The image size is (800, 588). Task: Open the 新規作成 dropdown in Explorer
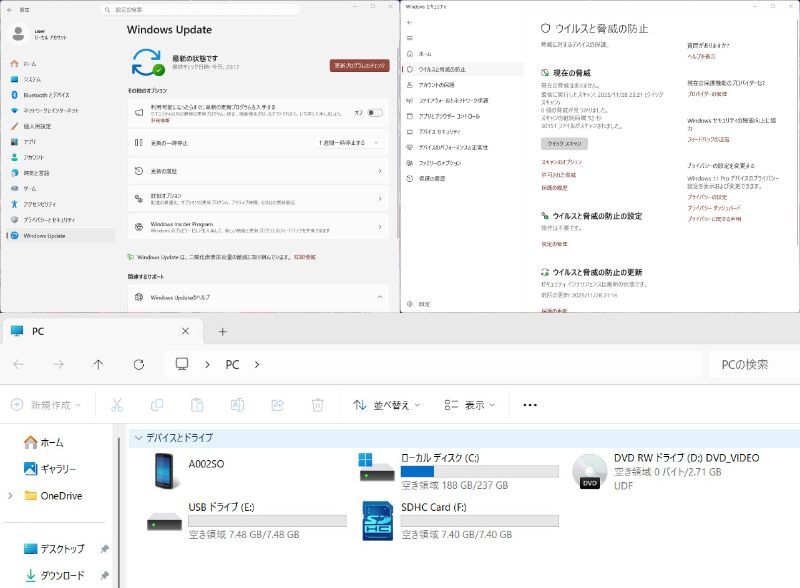pos(46,405)
